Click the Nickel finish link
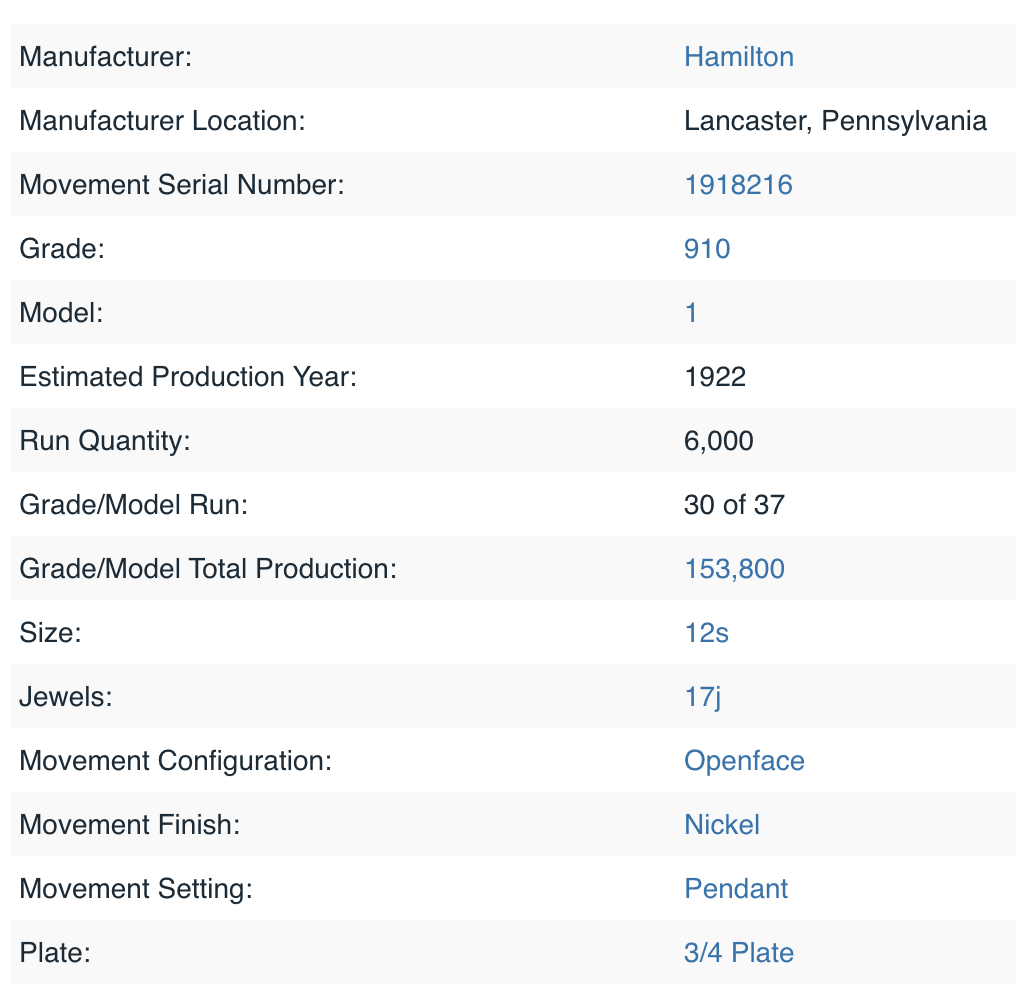This screenshot has height=984, width=1016. tap(722, 825)
